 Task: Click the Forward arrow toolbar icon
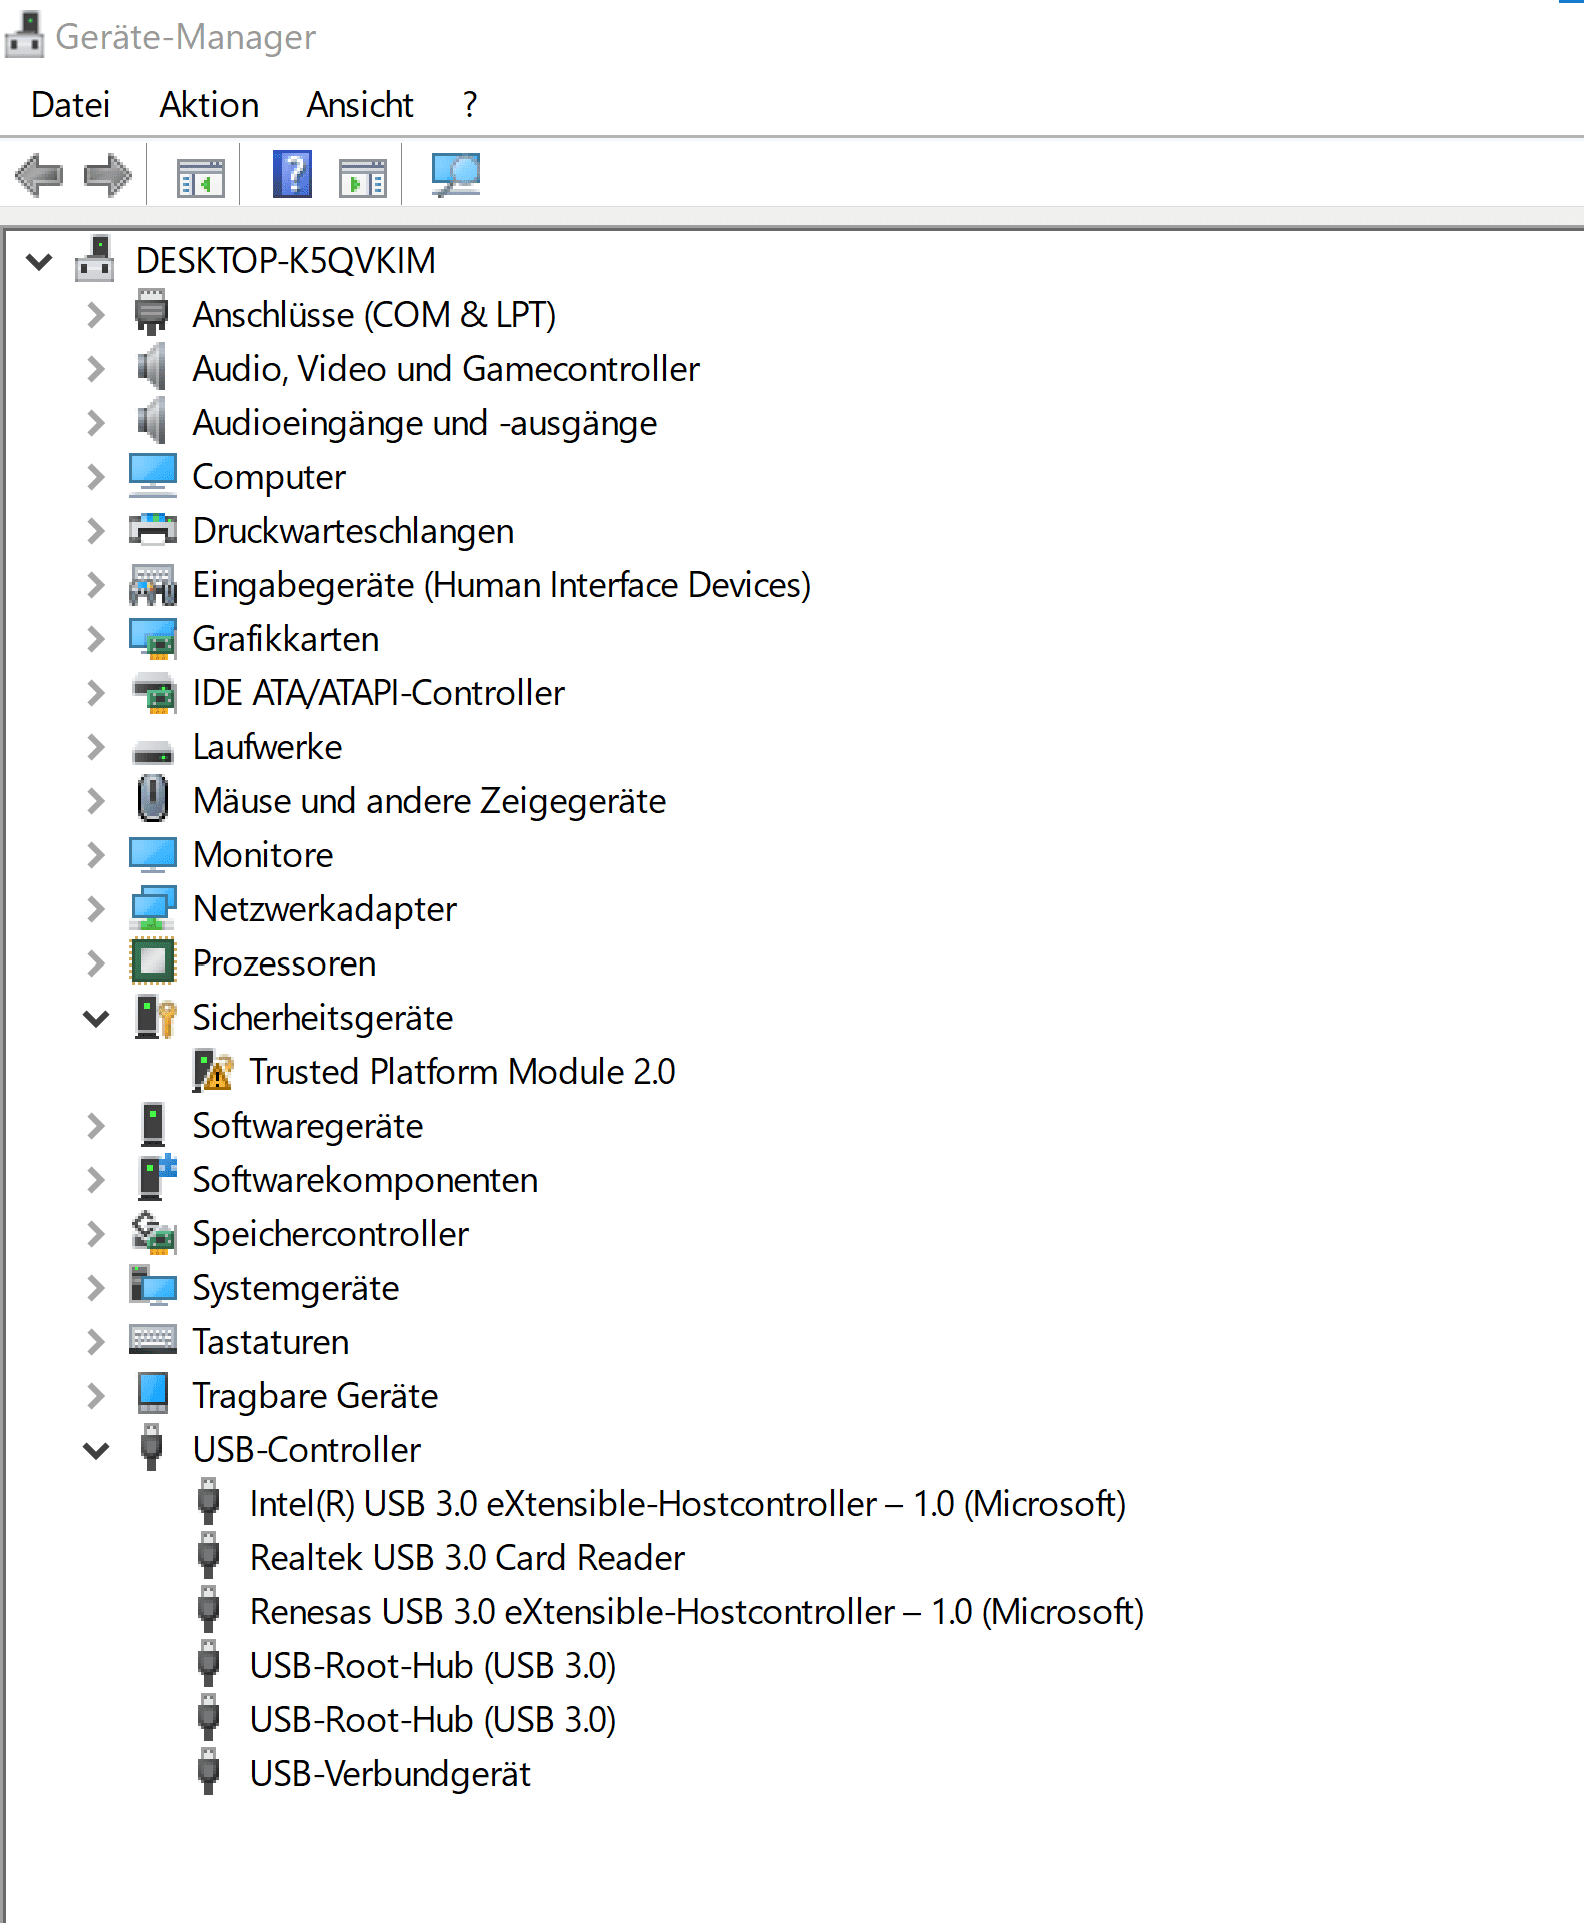(x=108, y=175)
